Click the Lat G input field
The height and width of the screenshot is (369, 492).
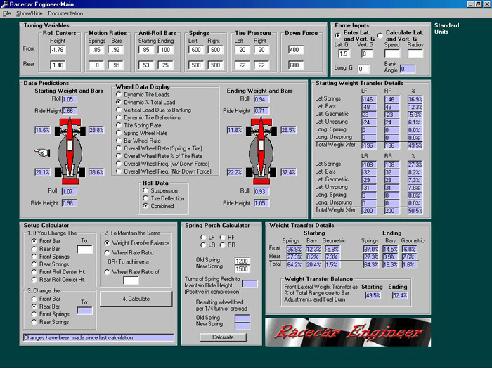[x=343, y=53]
